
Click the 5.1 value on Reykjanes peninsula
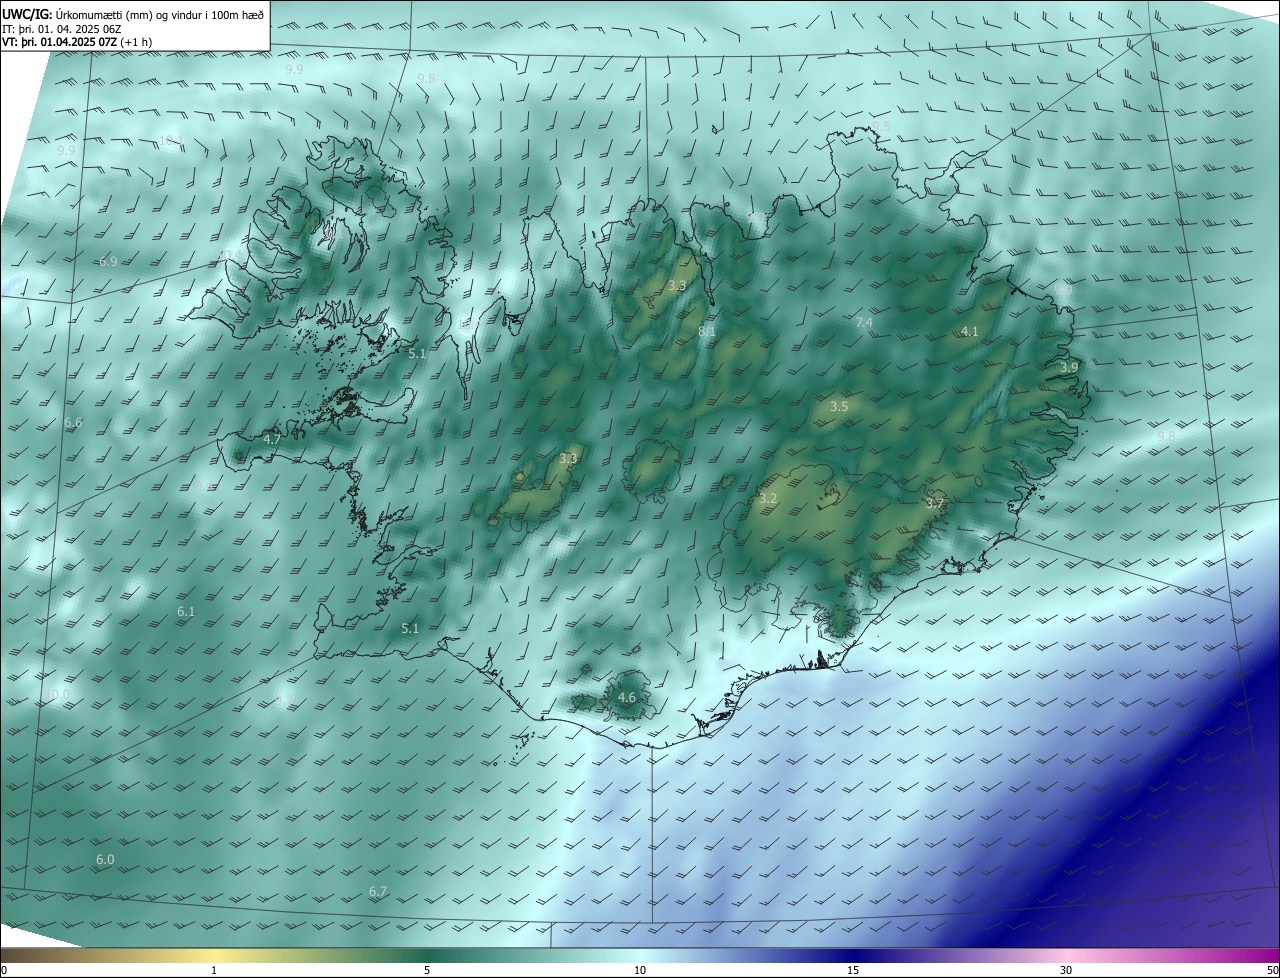[x=410, y=628]
